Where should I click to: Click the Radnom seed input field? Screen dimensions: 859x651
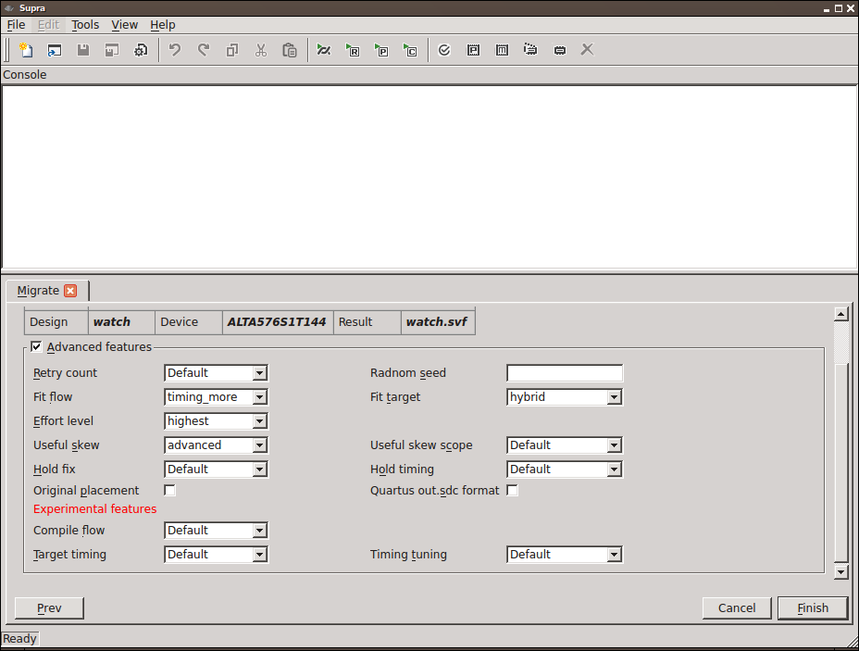564,373
